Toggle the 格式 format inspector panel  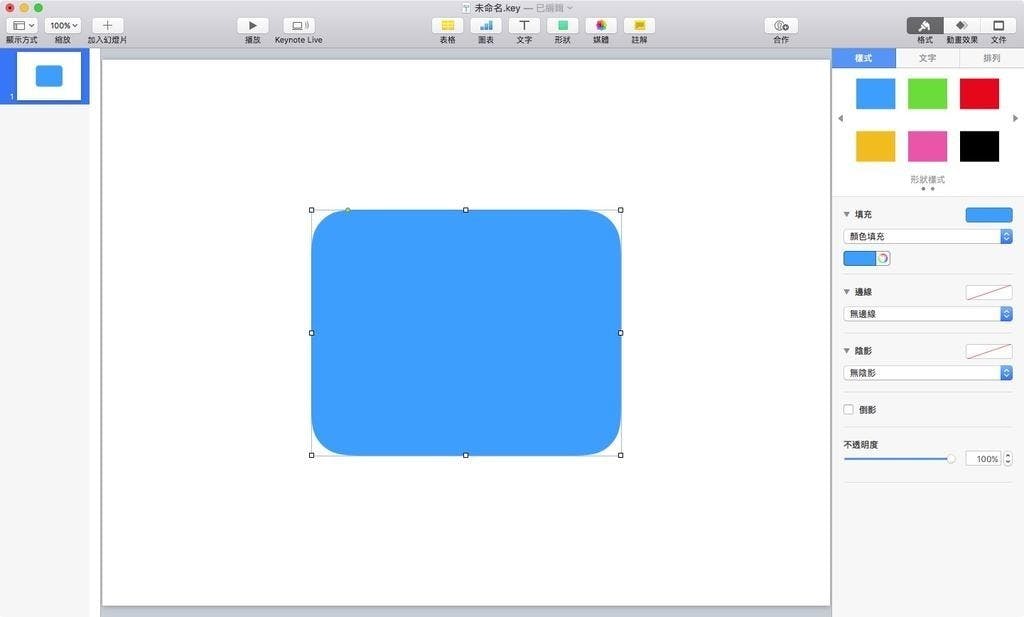point(925,25)
